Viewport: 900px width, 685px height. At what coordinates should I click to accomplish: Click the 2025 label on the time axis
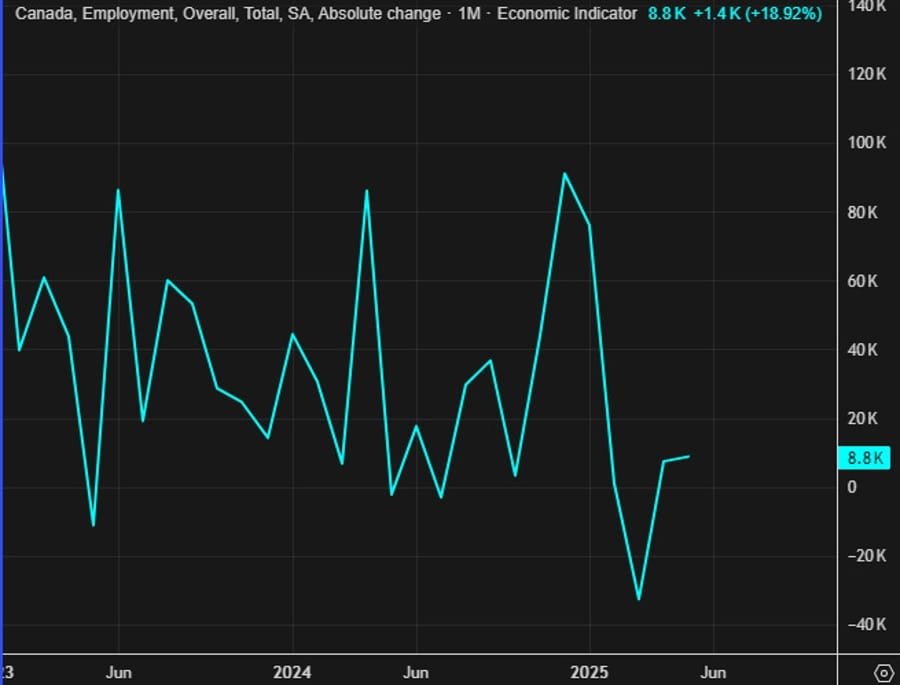point(589,671)
